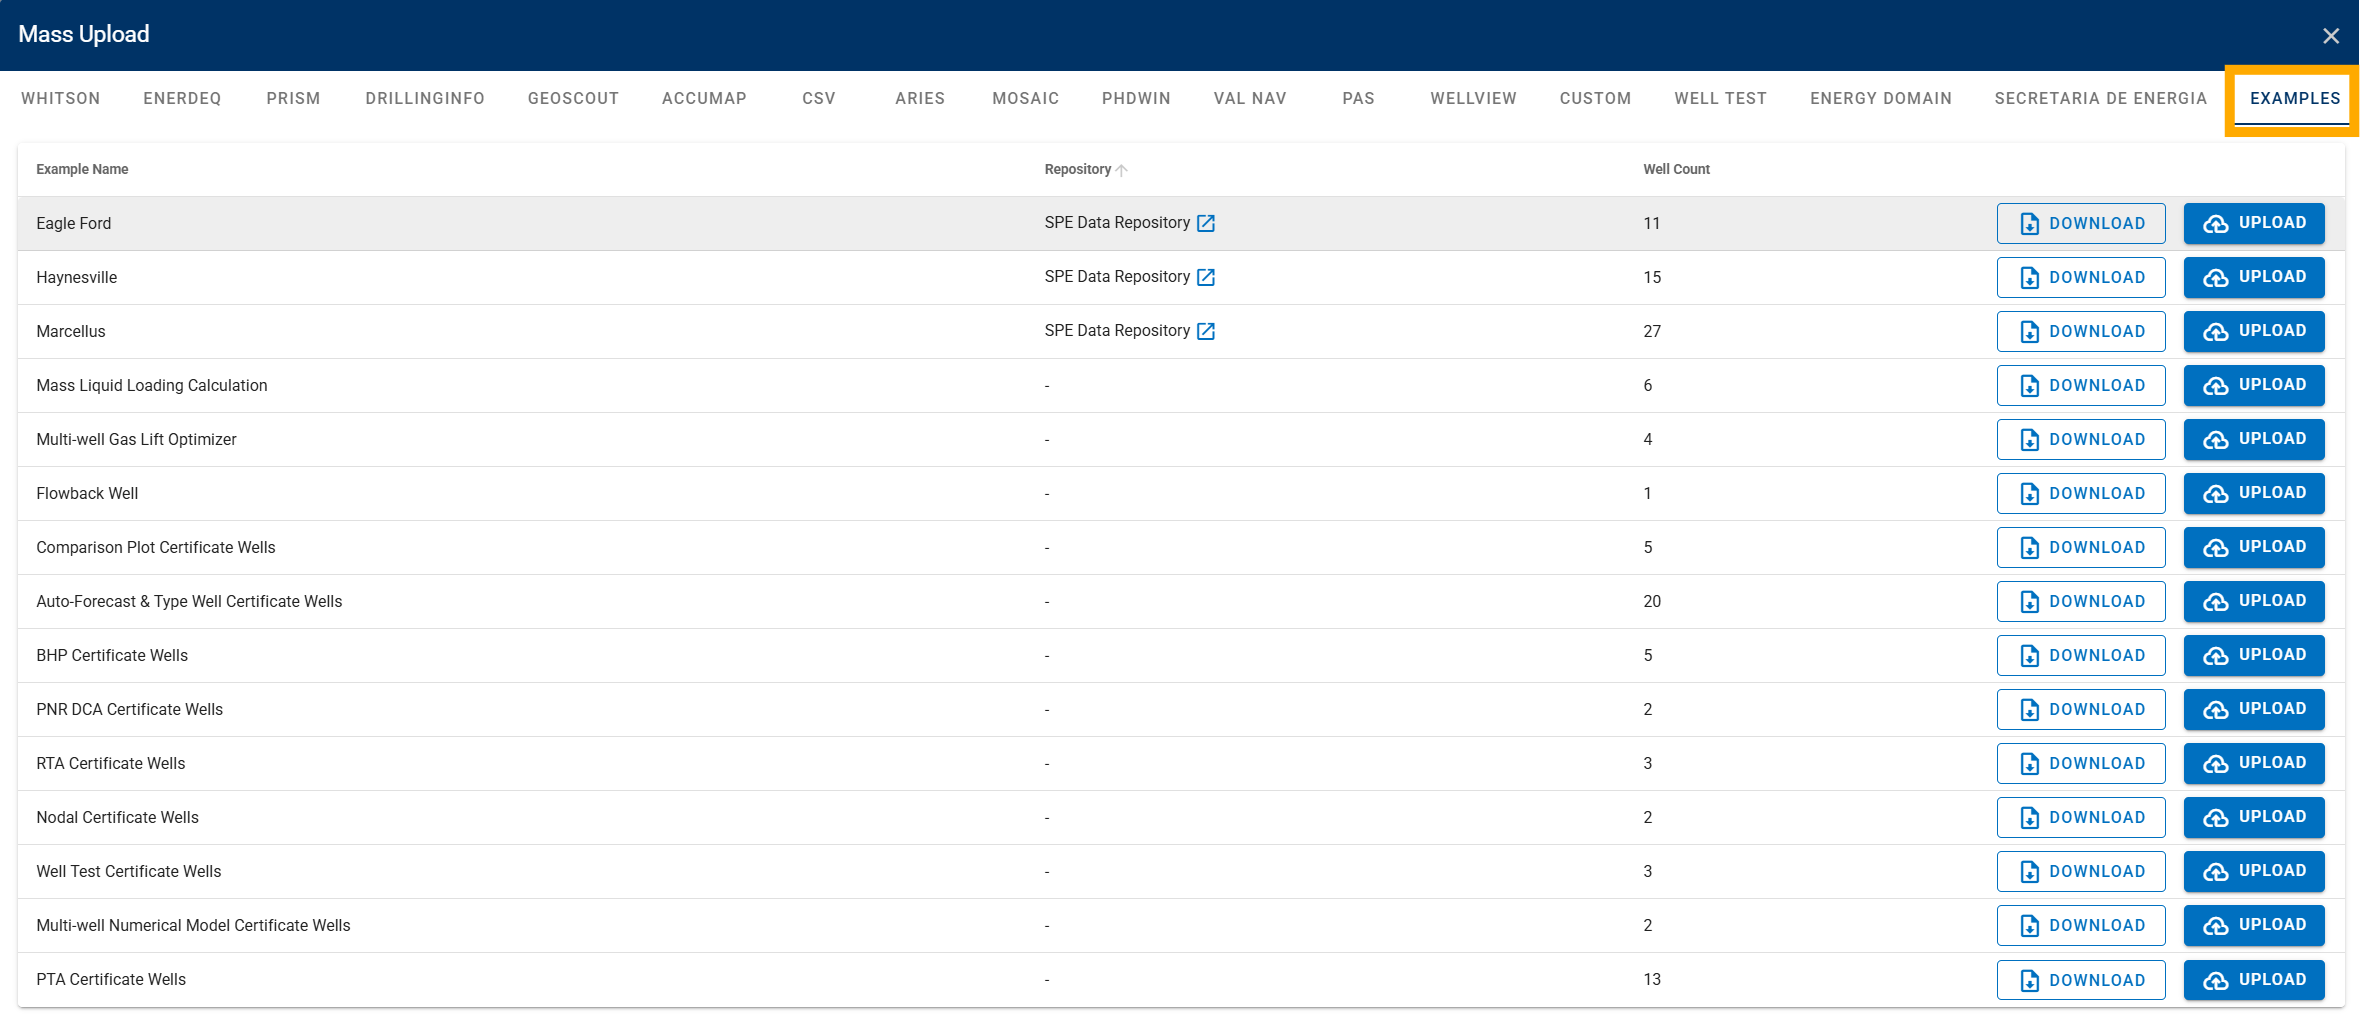Download the Haynesville example
This screenshot has height=1021, width=2360.
pyautogui.click(x=2081, y=277)
